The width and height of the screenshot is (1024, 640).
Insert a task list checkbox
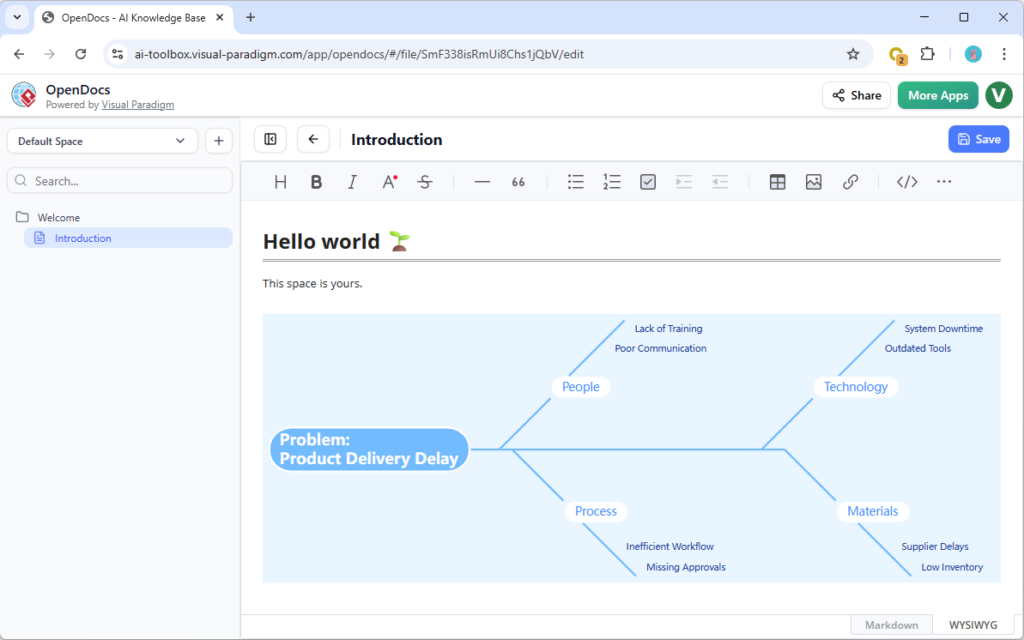(x=647, y=181)
